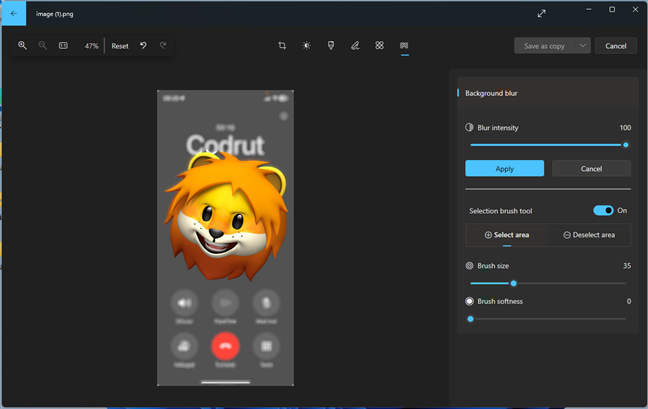The height and width of the screenshot is (409, 648).
Task: Open the Filter tool
Action: pos(331,45)
